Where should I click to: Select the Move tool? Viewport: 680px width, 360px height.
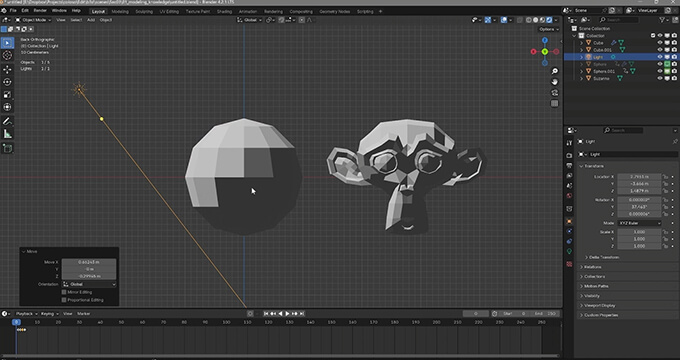pos(7,69)
